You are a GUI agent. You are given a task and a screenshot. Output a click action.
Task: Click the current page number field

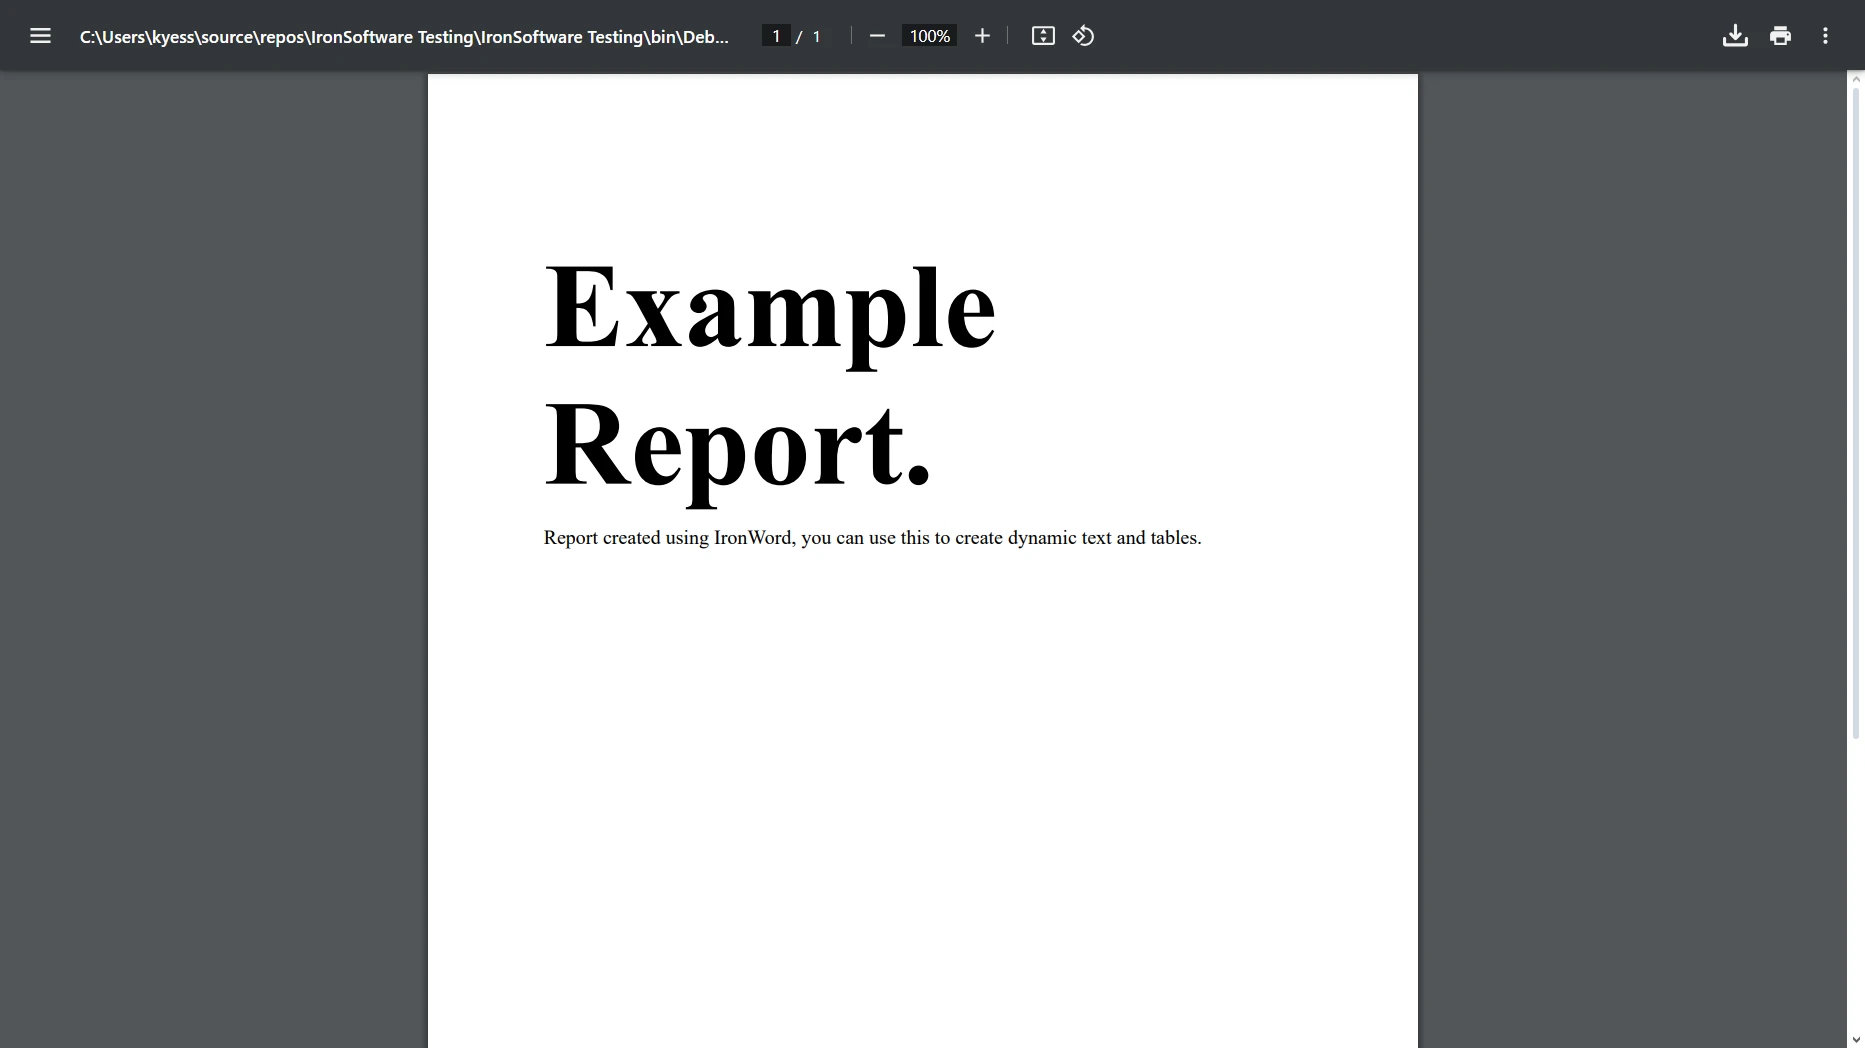(x=776, y=36)
